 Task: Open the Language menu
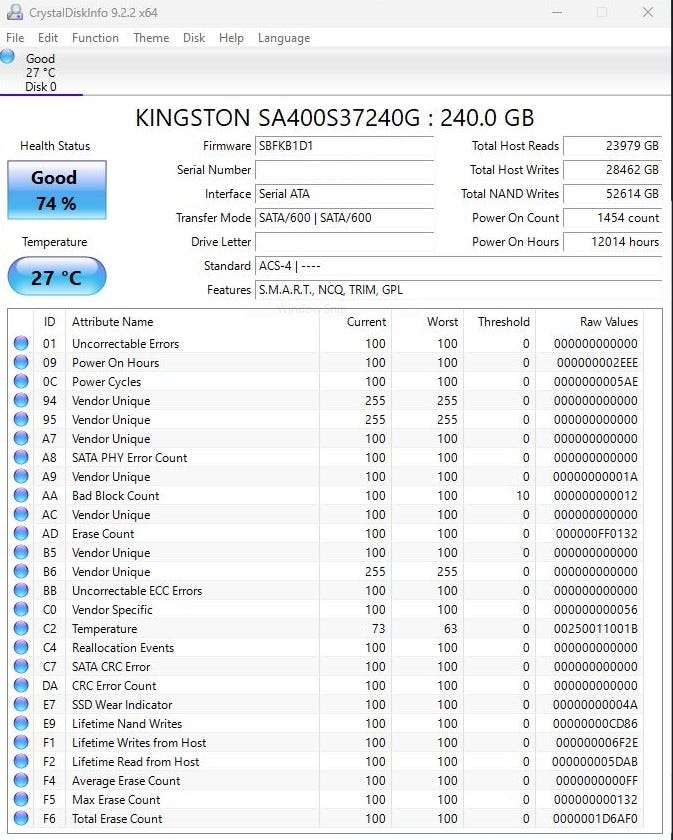pos(284,38)
